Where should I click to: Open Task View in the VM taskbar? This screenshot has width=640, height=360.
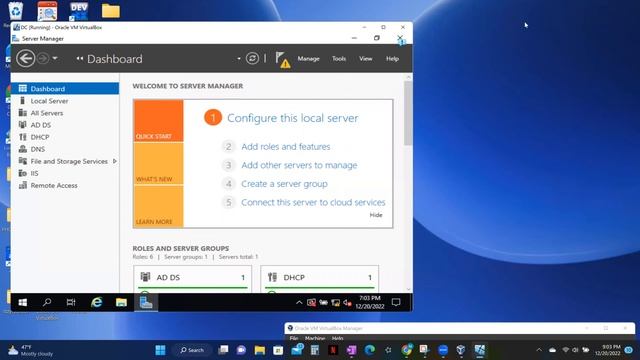[71, 302]
